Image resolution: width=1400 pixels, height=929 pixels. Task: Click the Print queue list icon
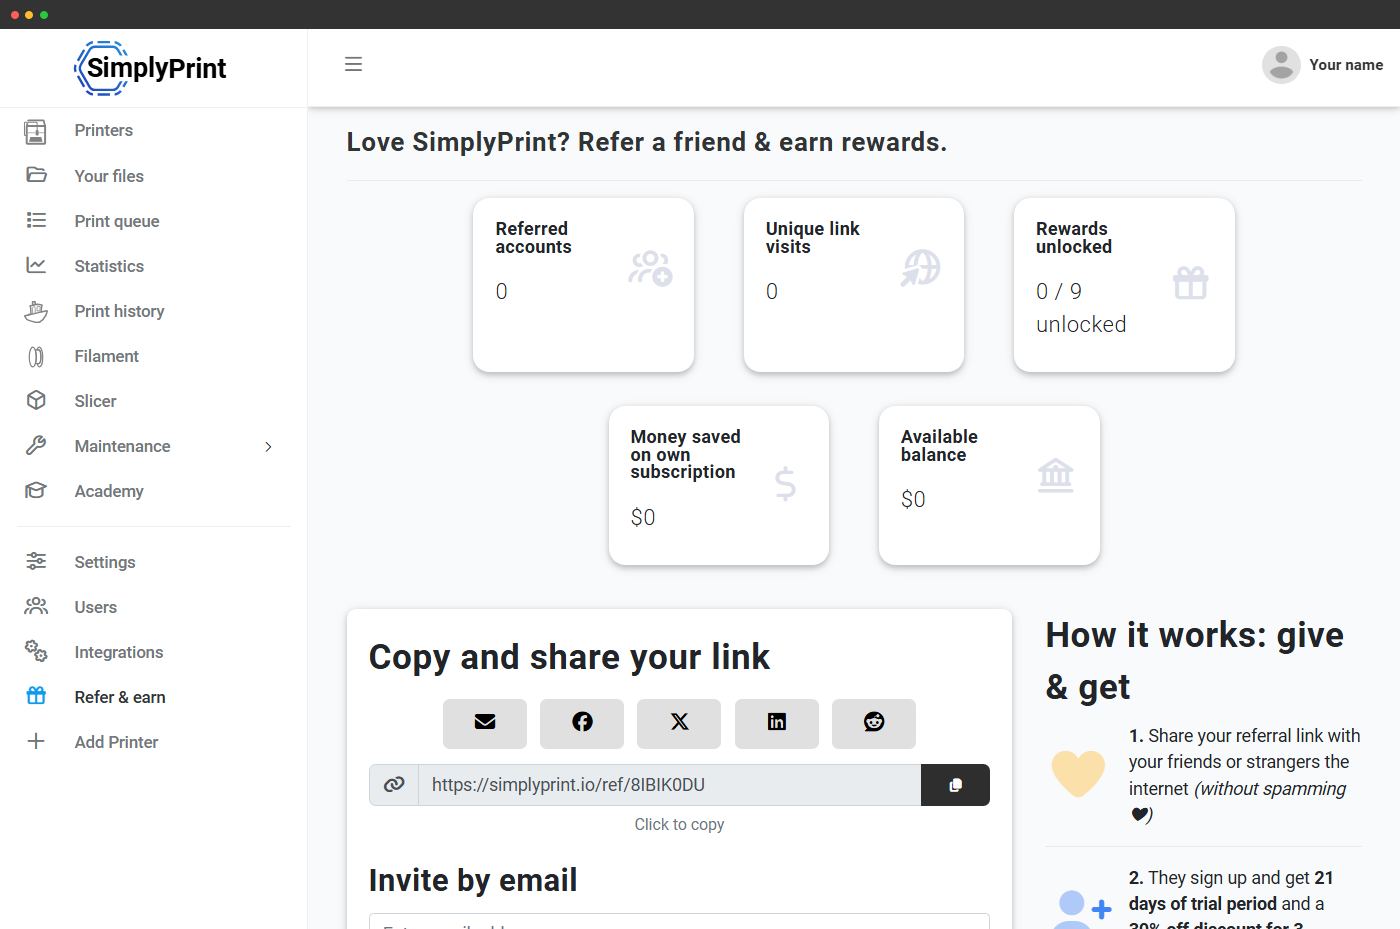point(36,220)
